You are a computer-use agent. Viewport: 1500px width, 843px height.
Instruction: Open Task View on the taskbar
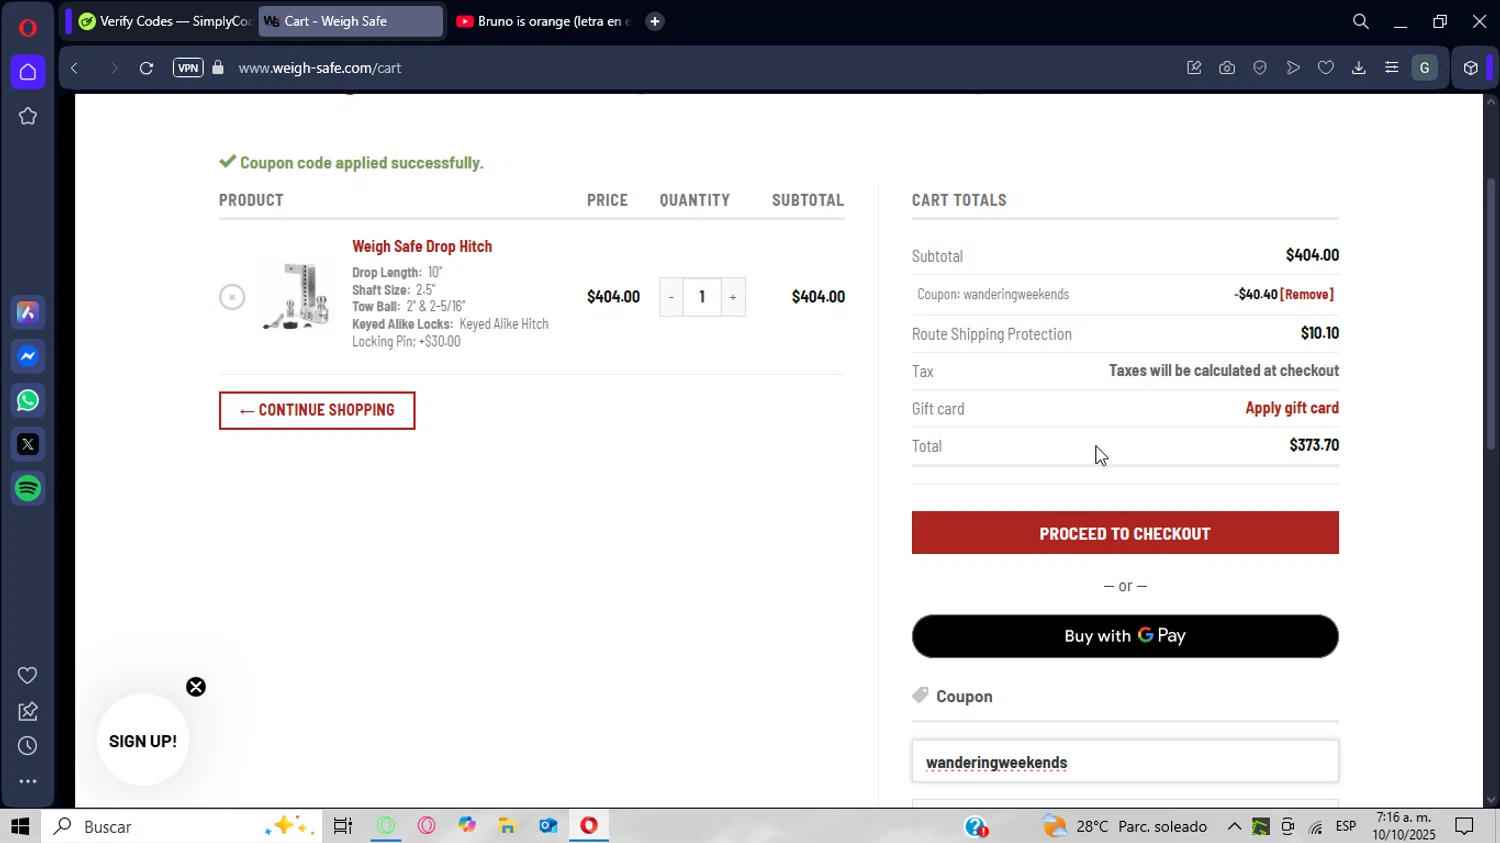tap(343, 826)
